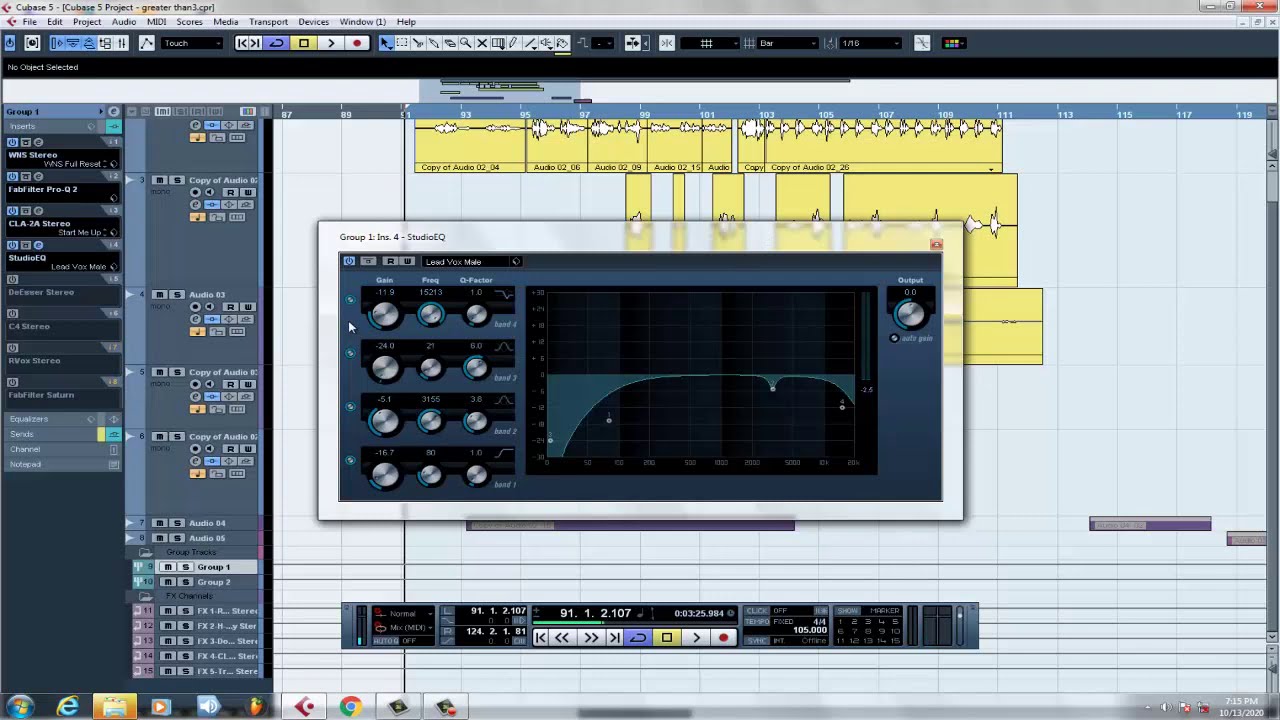1280x720 pixels.
Task: Click toolbar Play button at top
Action: (x=331, y=43)
